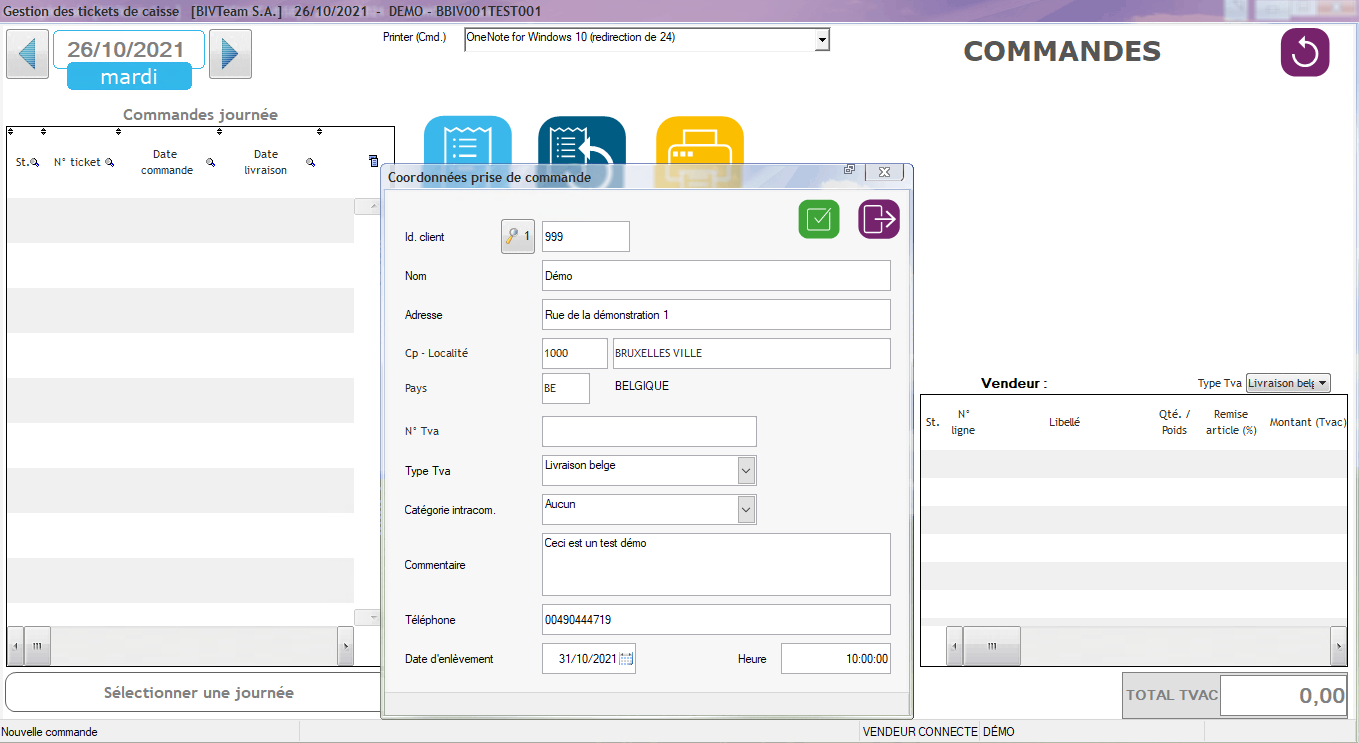Click the purple circular return arrow icon

(x=1305, y=52)
